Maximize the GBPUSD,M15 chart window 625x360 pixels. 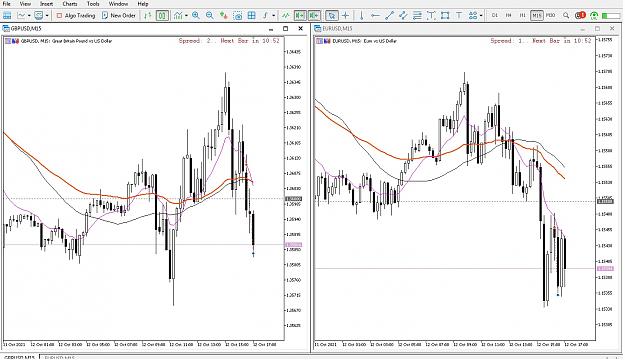[285, 29]
